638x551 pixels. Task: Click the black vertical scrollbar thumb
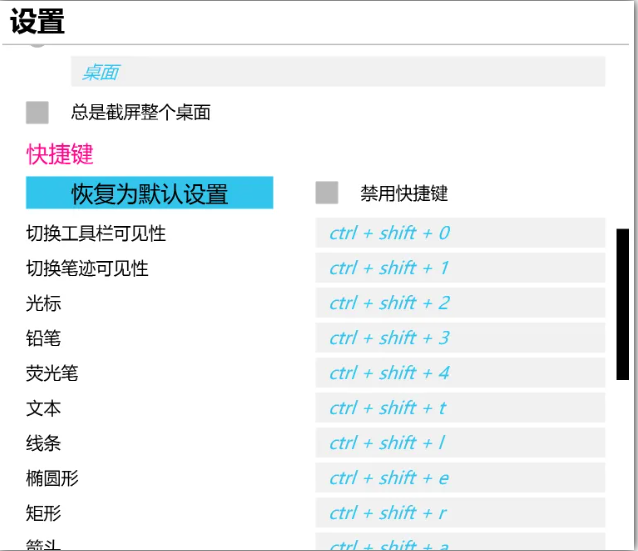pyautogui.click(x=622, y=304)
